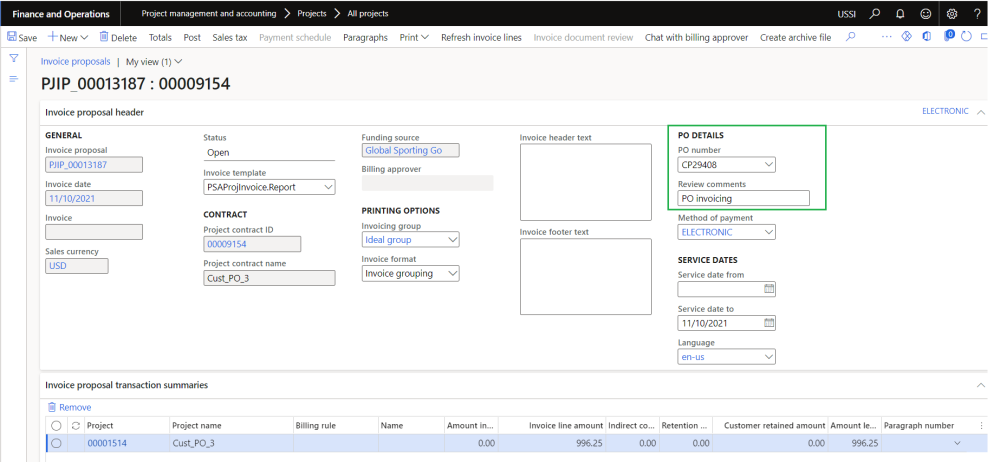Screen dimensions: 1000x462
Task: Open the Print menu
Action: (413, 37)
